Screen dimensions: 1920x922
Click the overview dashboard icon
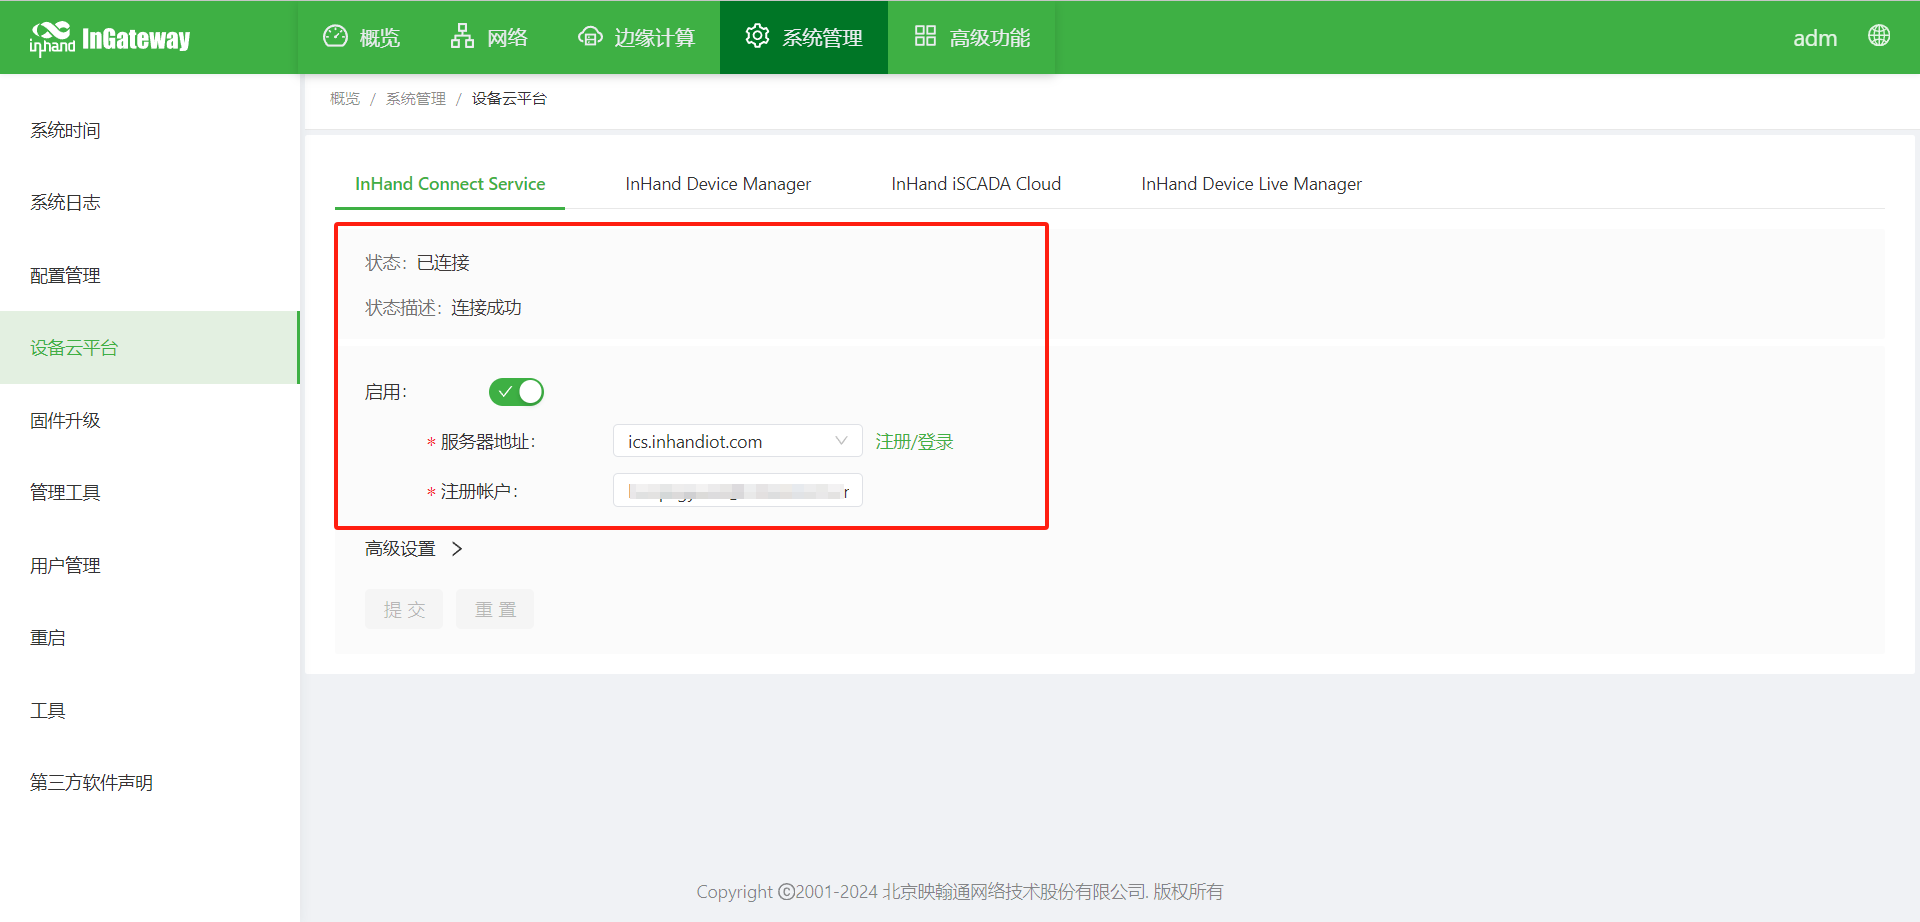[x=335, y=36]
